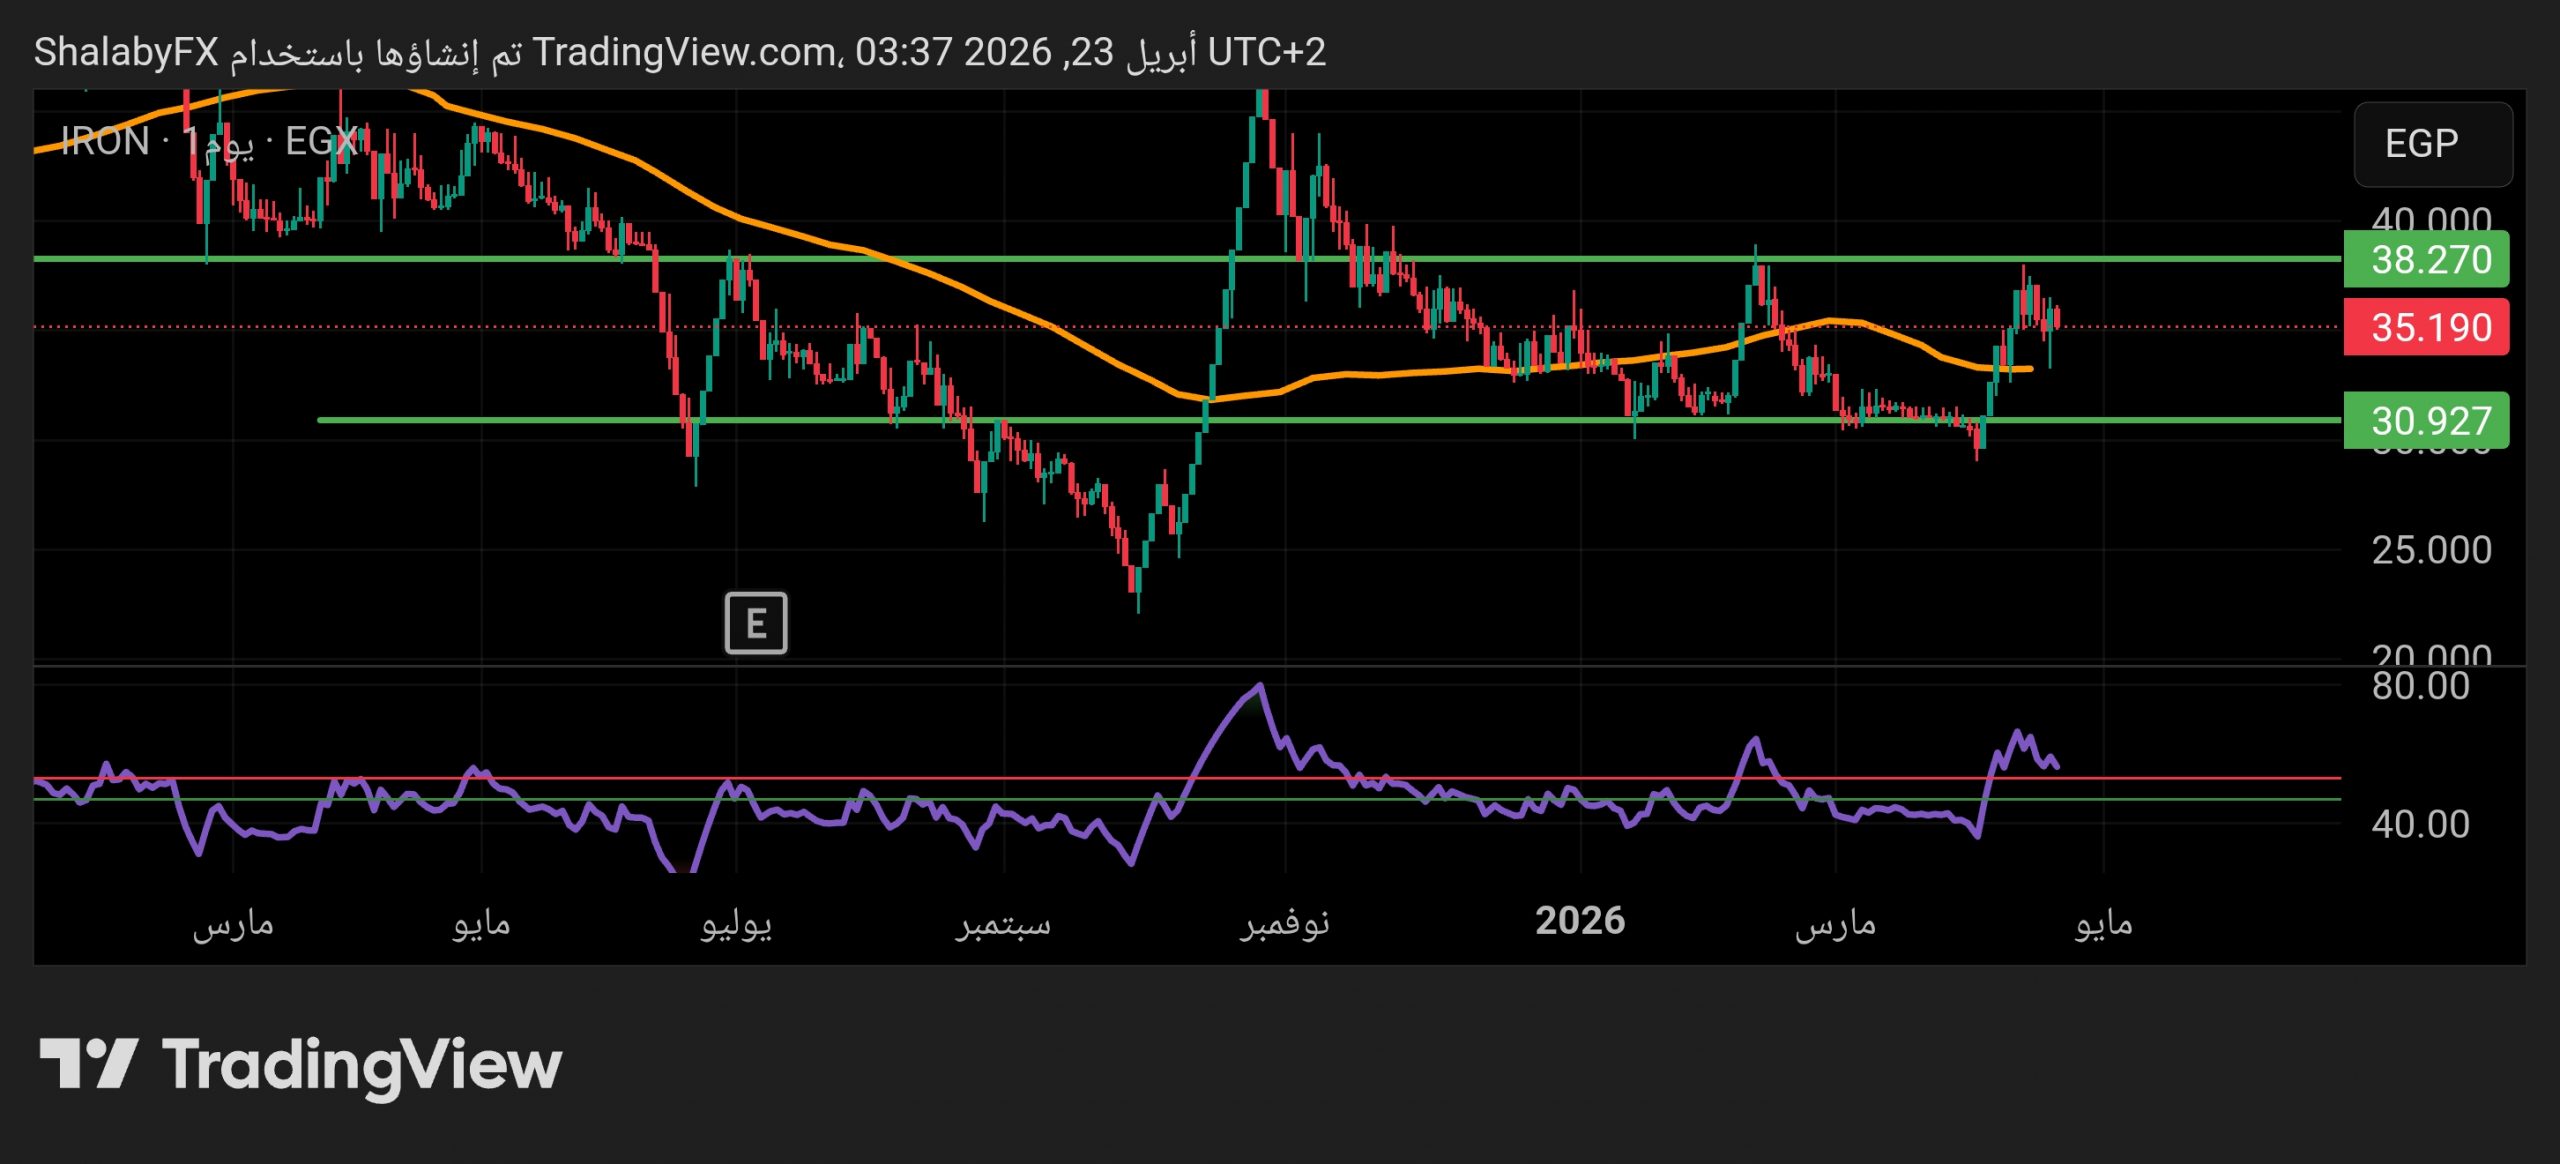Click the 2026 year label on the time axis
Viewport: 2560px width, 1164px height.
[x=1579, y=921]
